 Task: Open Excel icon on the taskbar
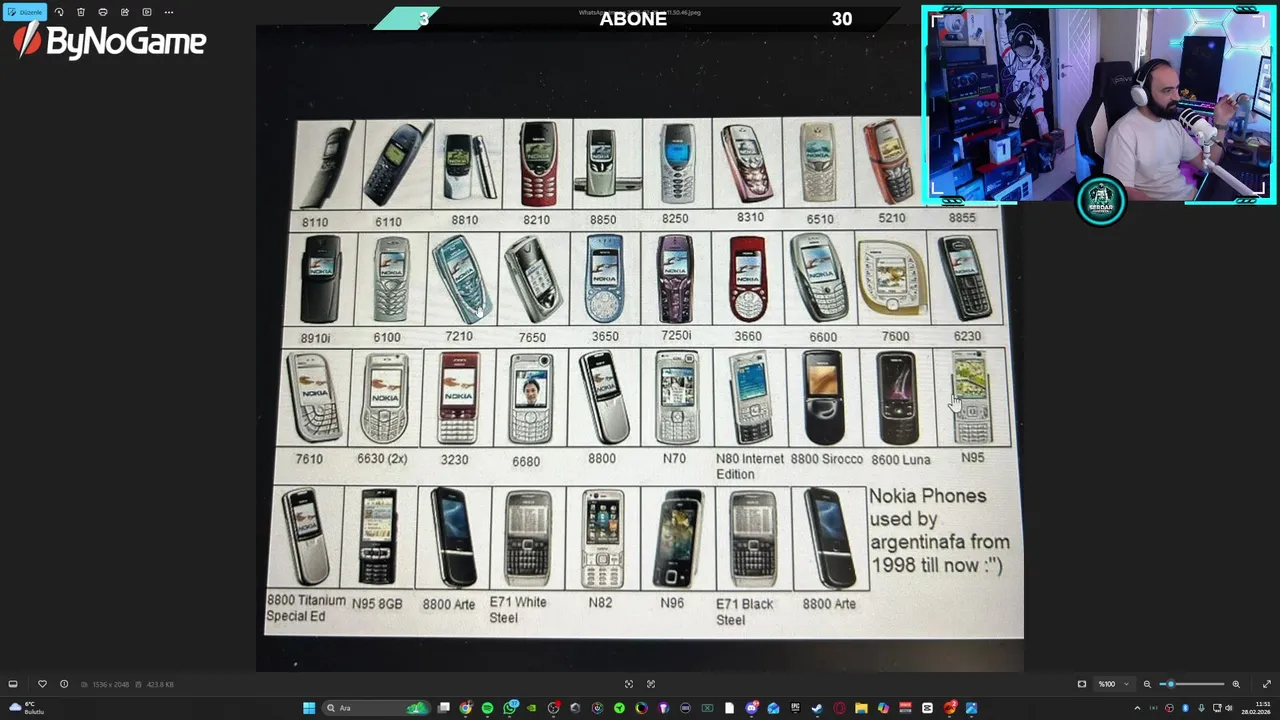[x=707, y=708]
